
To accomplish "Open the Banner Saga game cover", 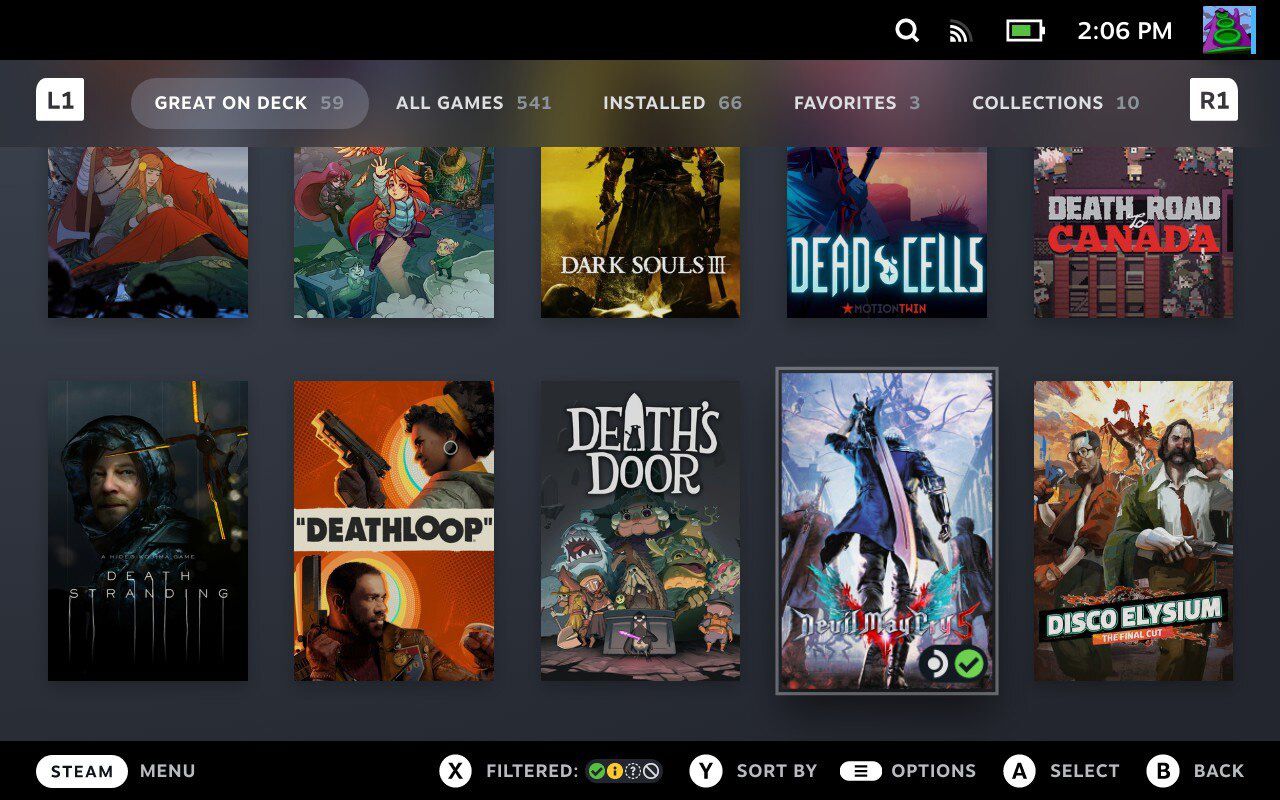I will click(148, 232).
